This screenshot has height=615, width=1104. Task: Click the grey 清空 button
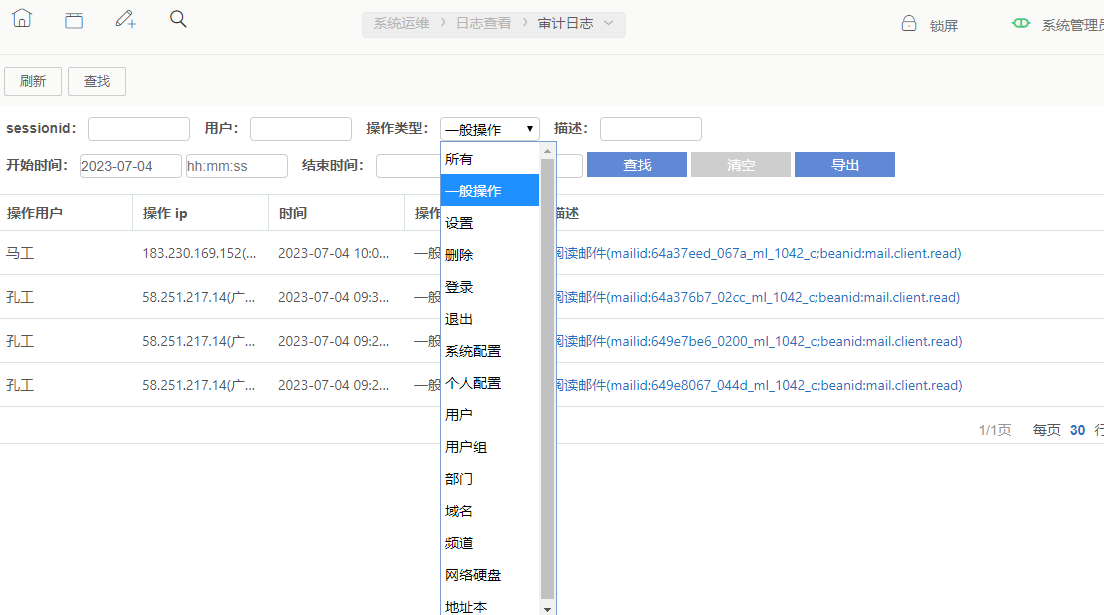[x=740, y=165]
